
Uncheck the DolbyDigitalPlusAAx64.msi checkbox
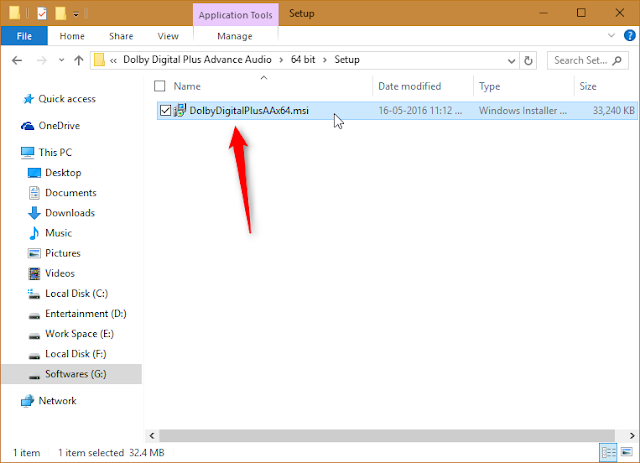coord(165,111)
